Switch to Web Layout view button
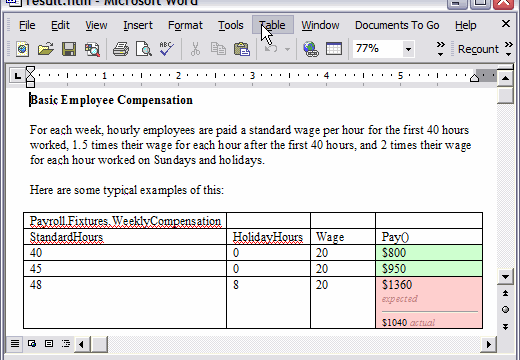Viewport: 520px width, 360px height. coord(32,343)
